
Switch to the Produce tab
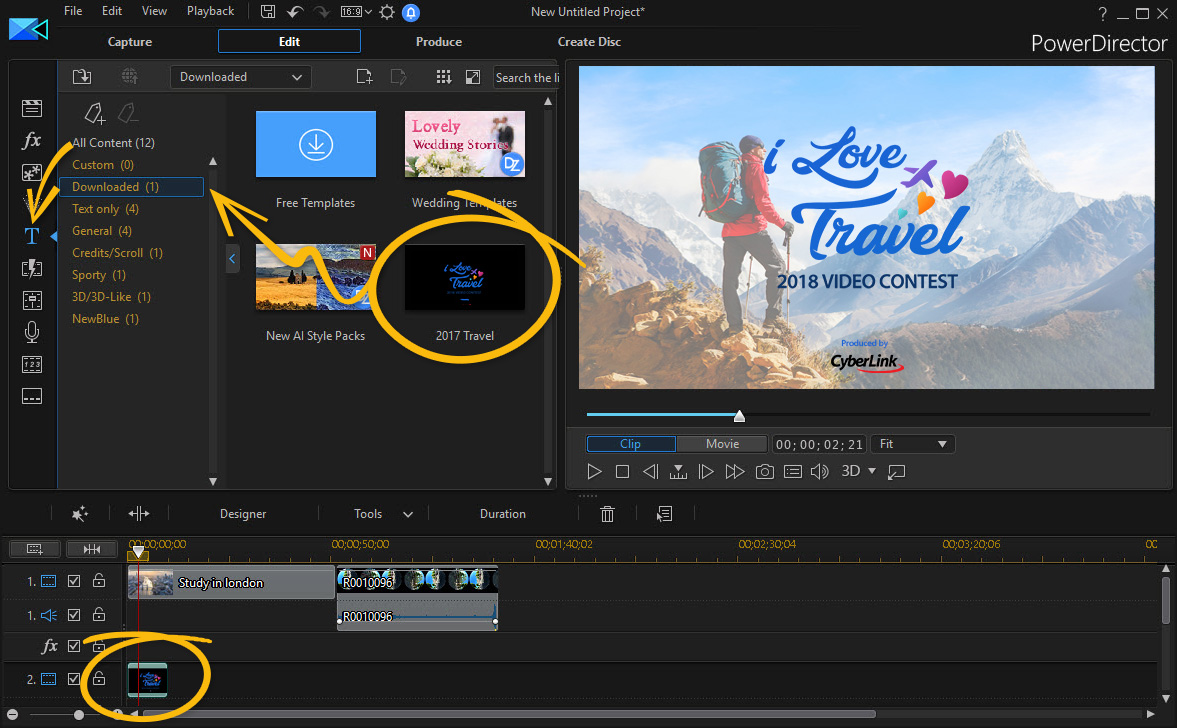439,42
